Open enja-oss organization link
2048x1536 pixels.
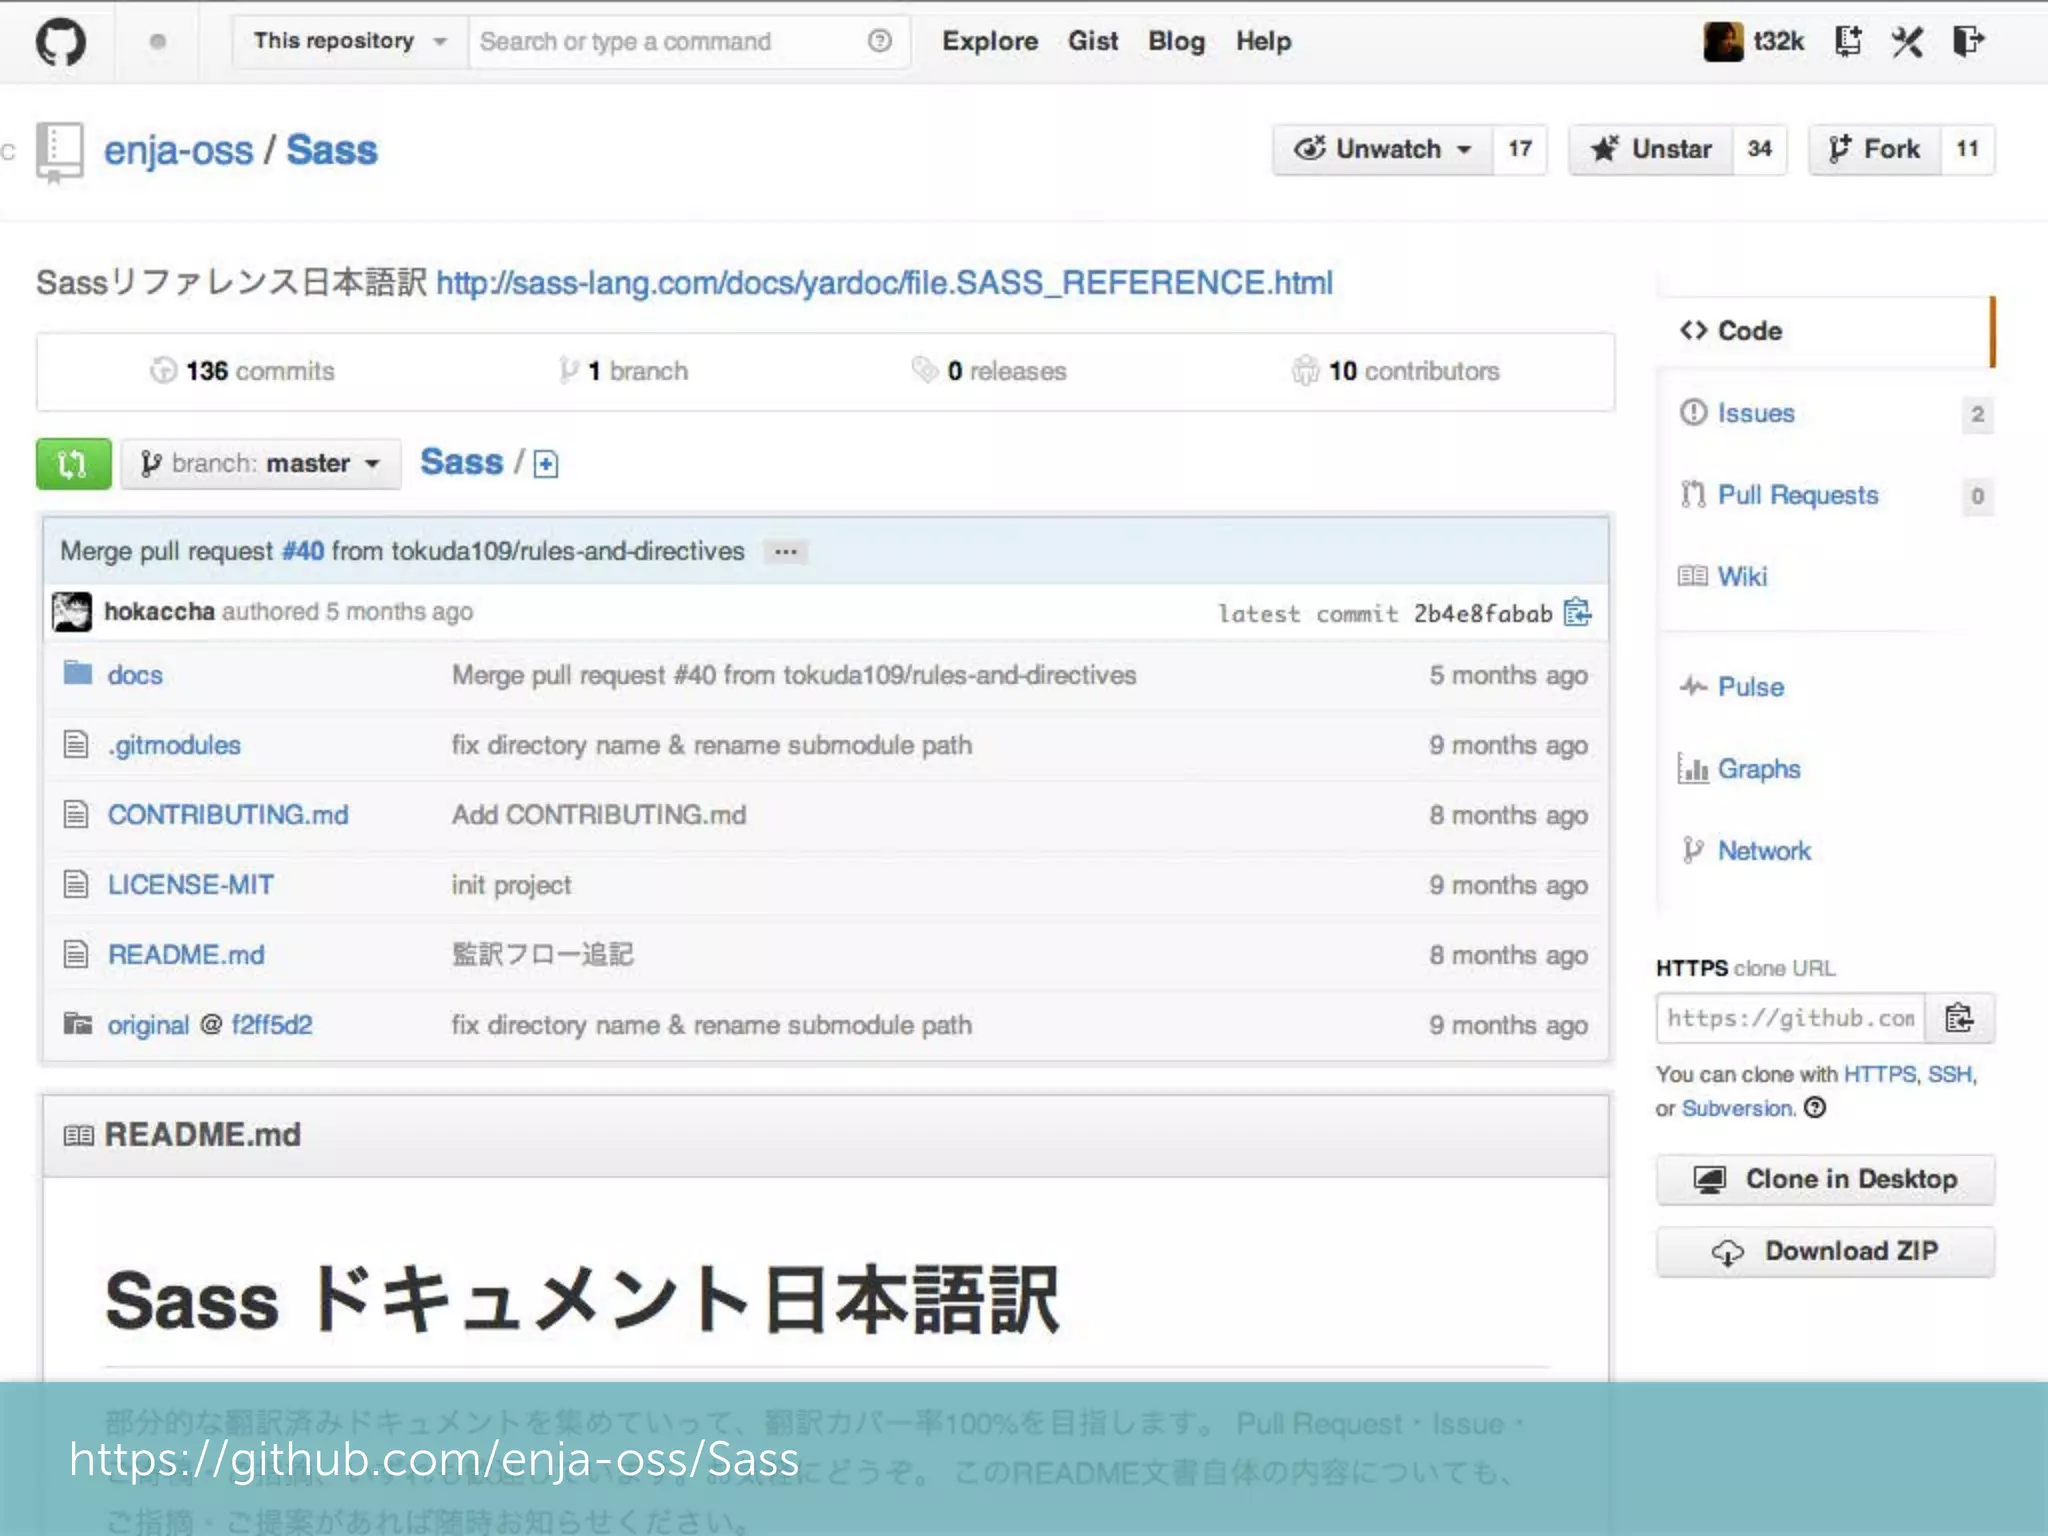[179, 151]
